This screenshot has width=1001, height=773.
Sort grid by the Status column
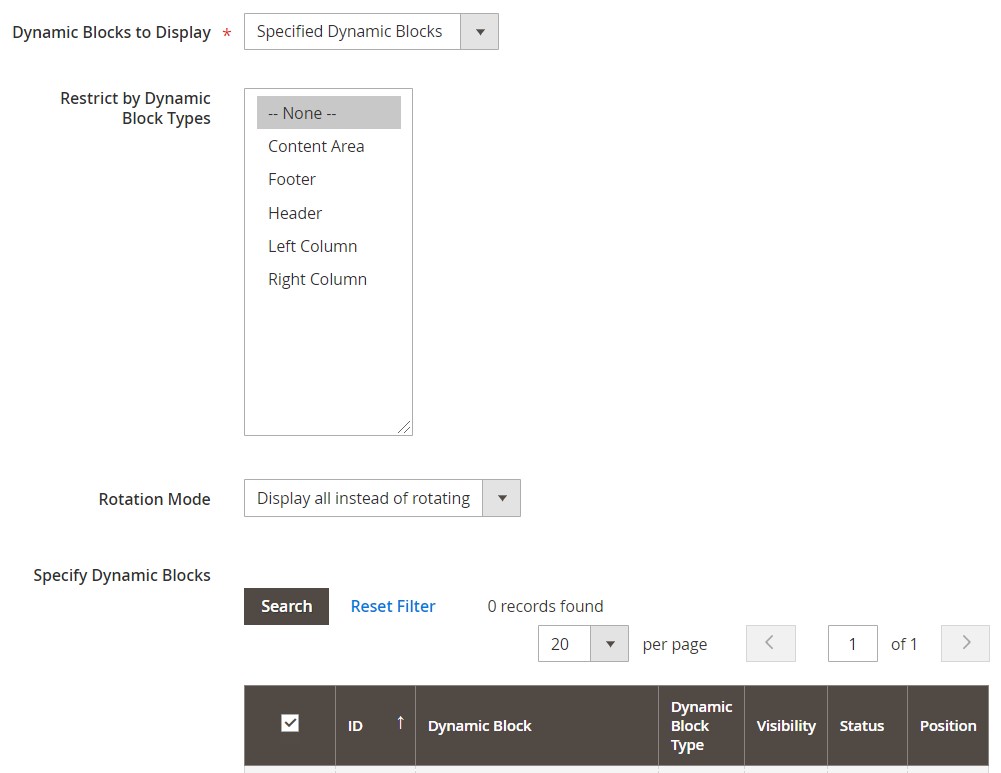pos(861,726)
